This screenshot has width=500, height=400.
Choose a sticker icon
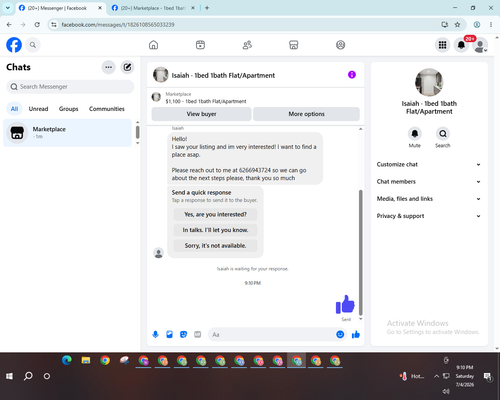[x=183, y=334]
